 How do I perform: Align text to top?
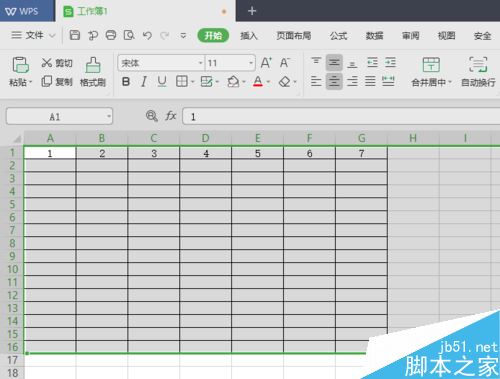(316, 62)
